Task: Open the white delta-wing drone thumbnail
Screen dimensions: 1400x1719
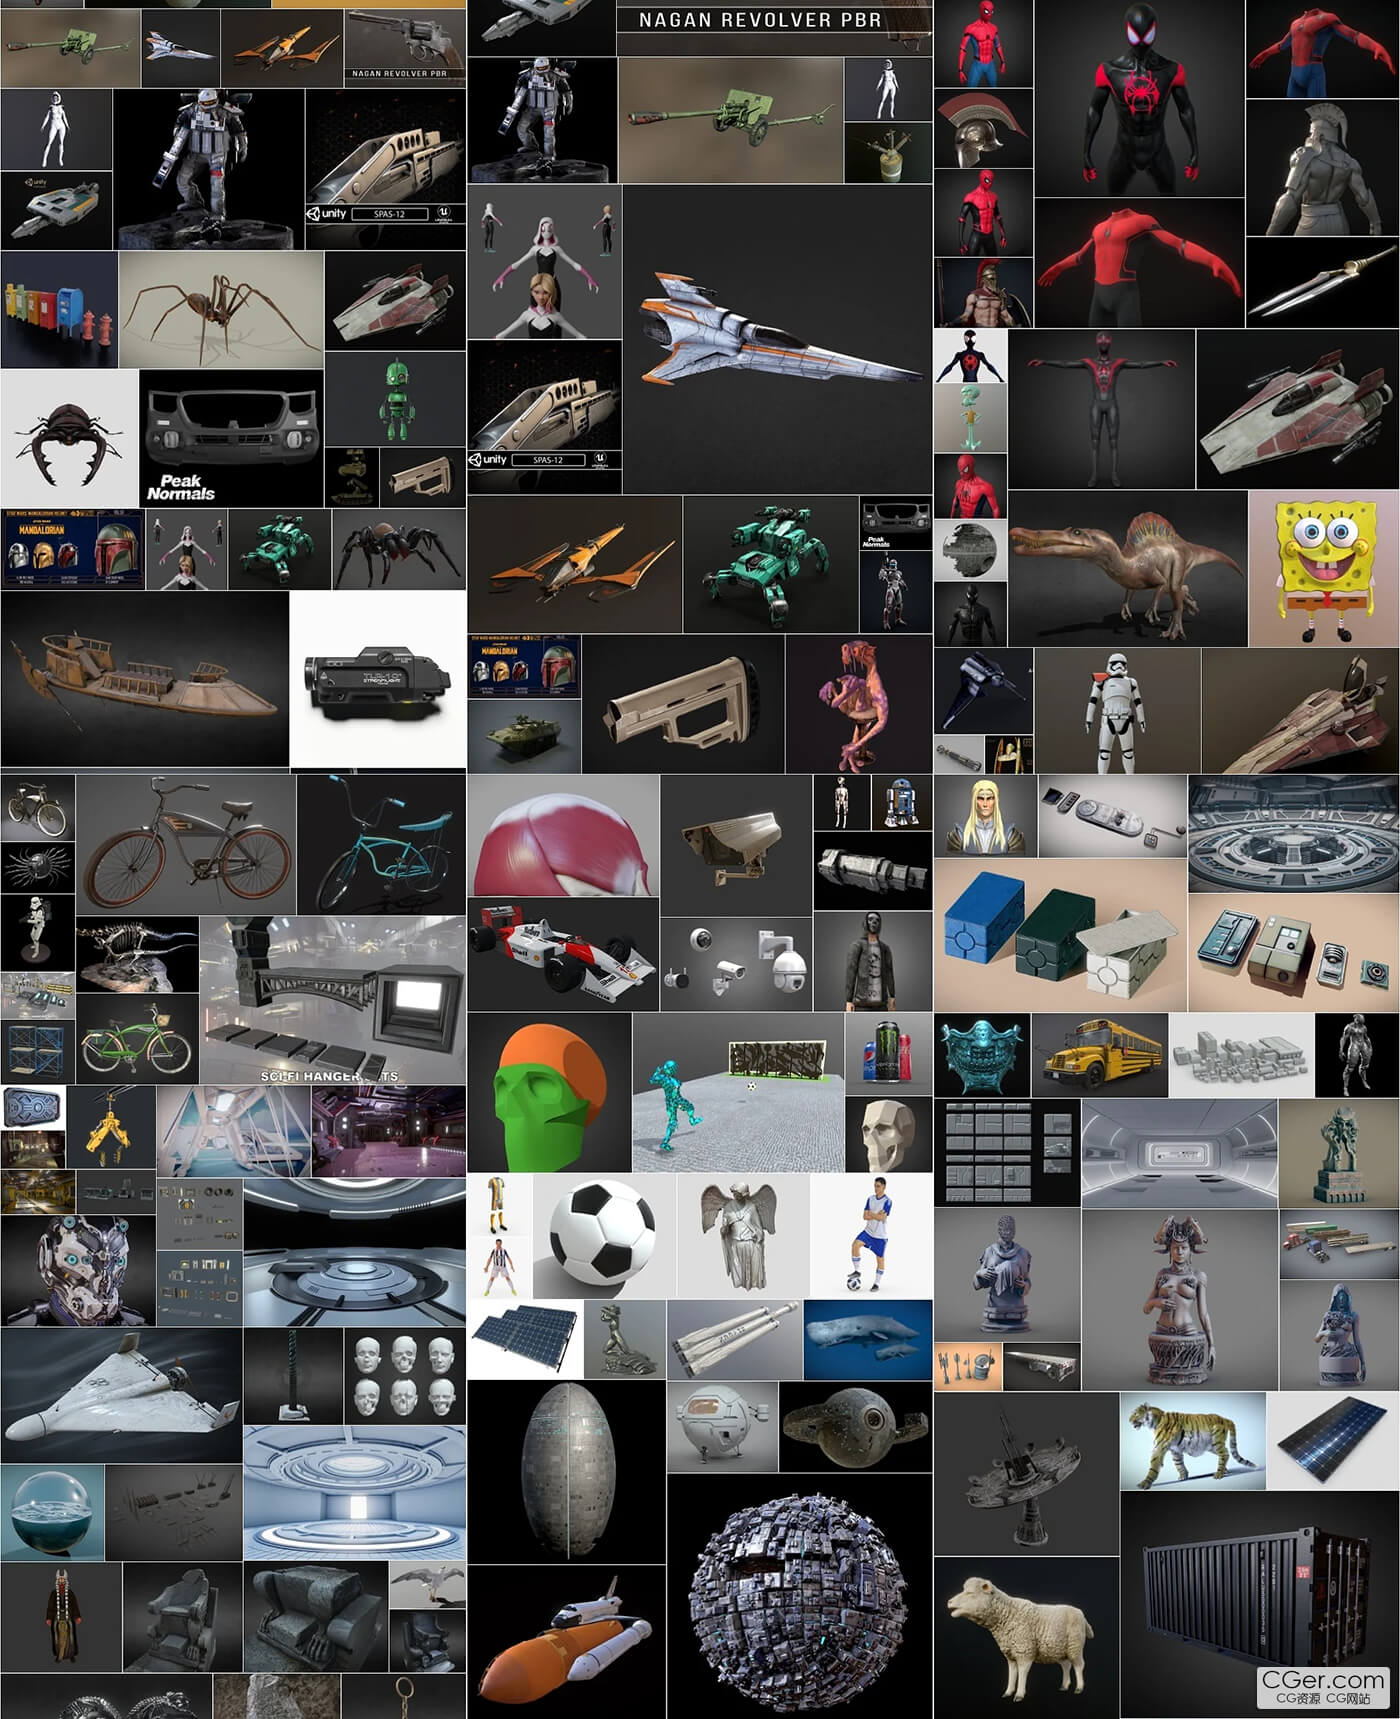Action: (121, 1395)
